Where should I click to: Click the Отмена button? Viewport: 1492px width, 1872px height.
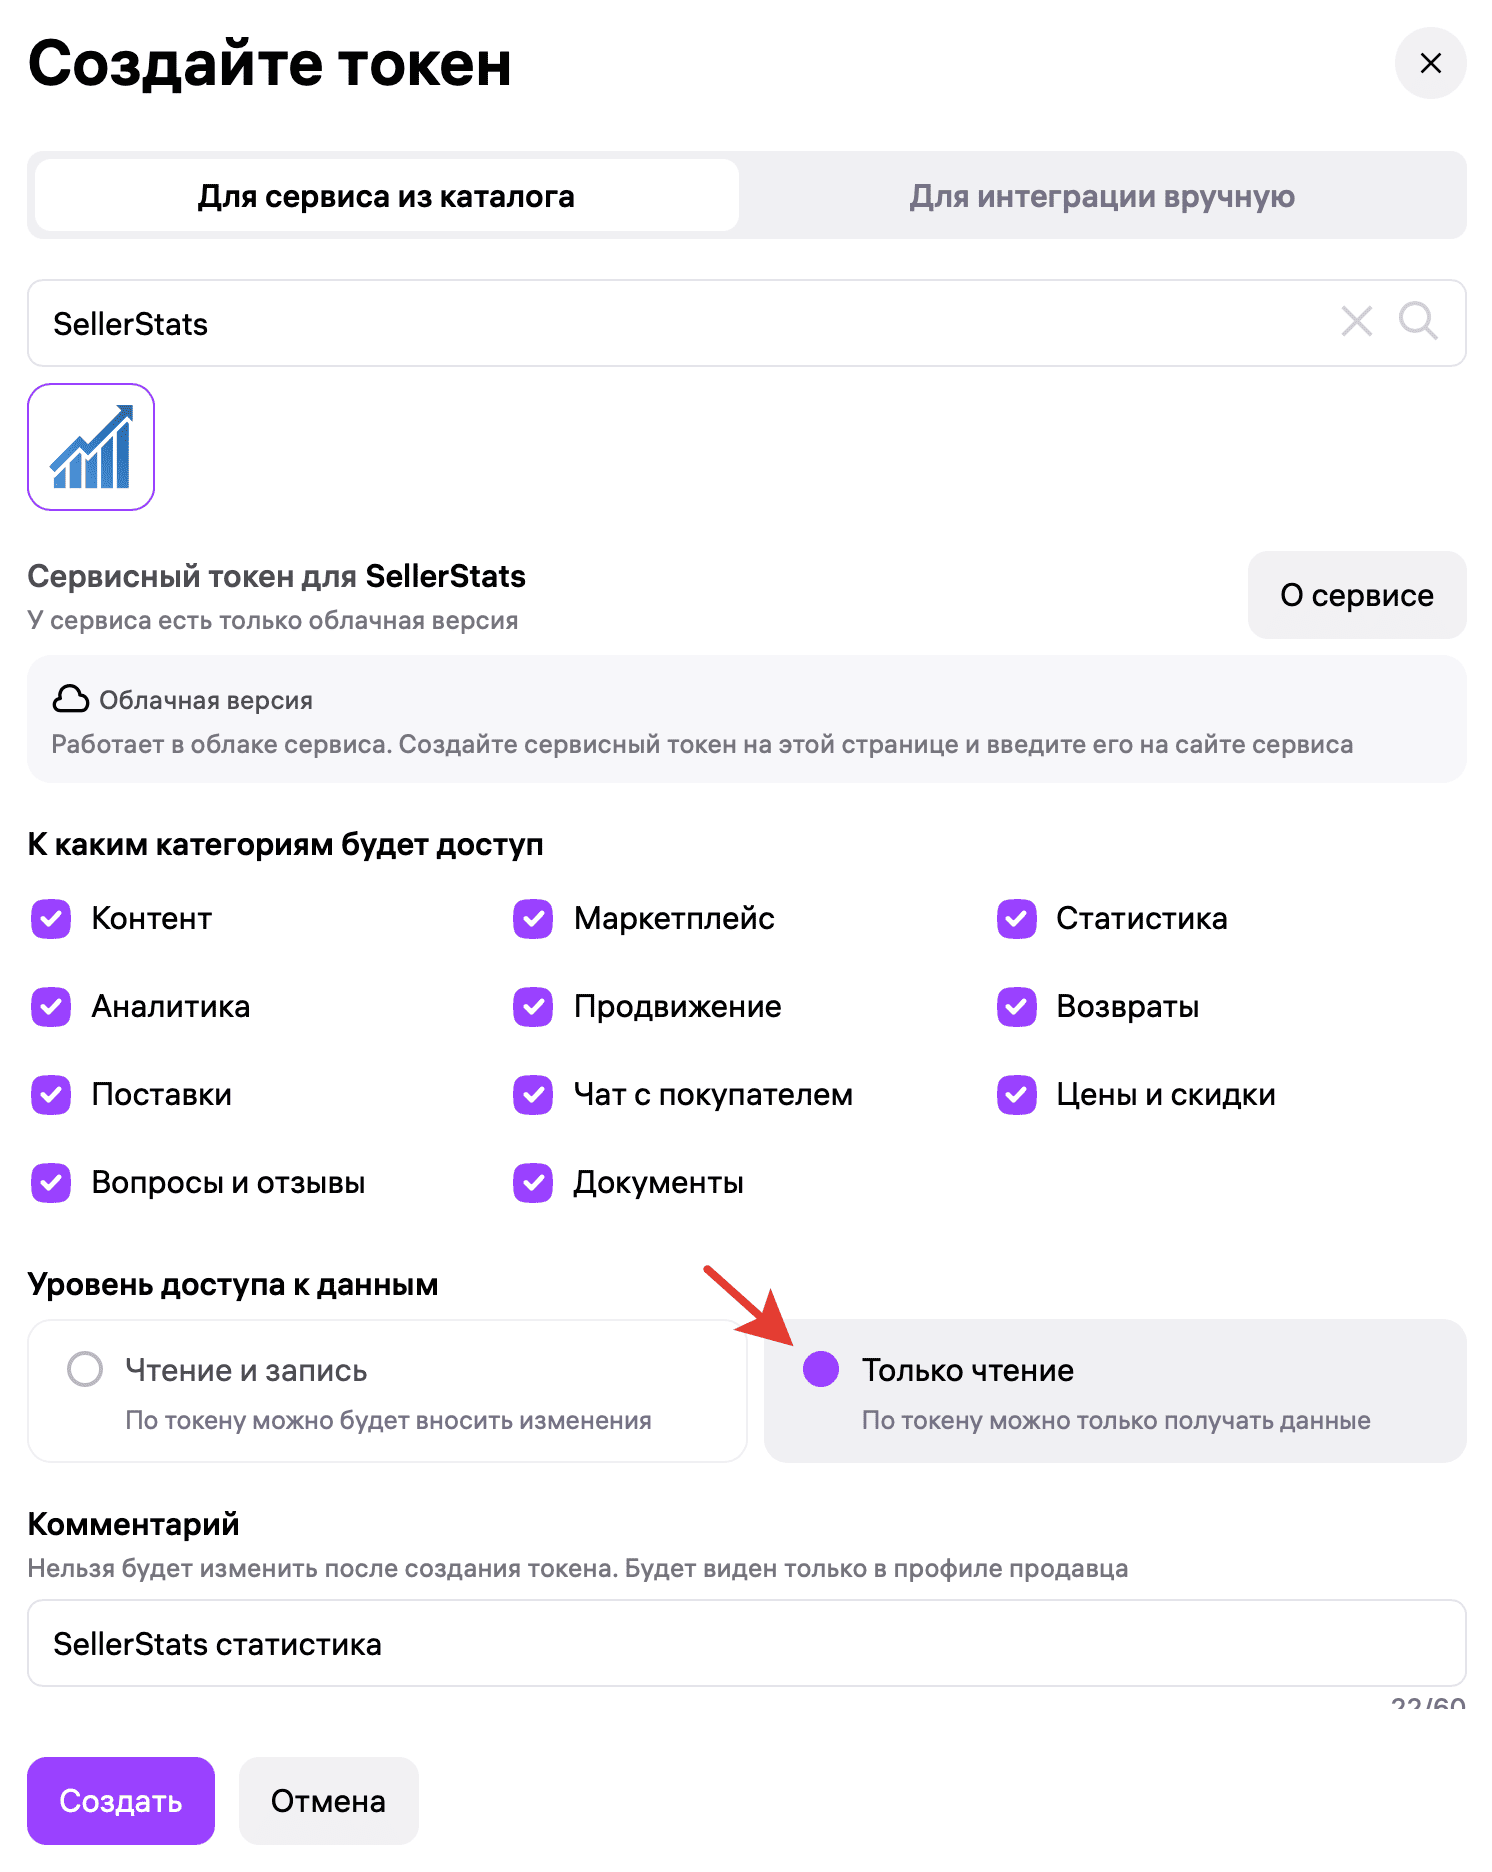point(328,1800)
